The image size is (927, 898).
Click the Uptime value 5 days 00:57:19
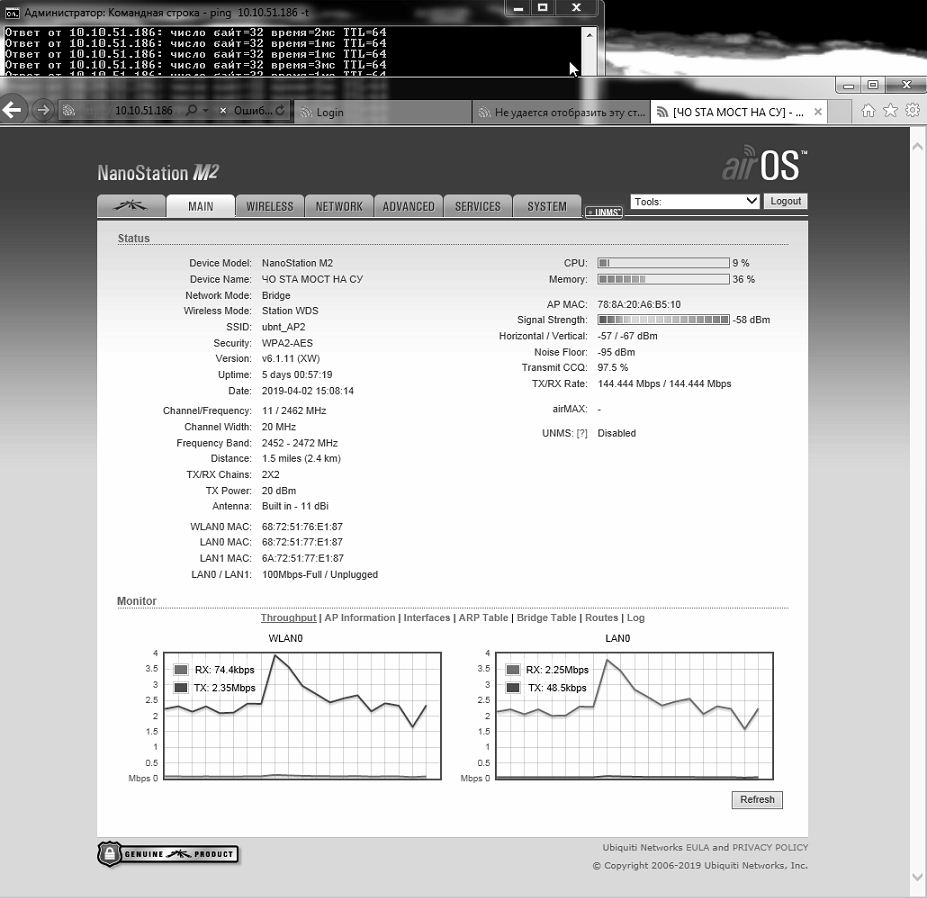(x=297, y=375)
